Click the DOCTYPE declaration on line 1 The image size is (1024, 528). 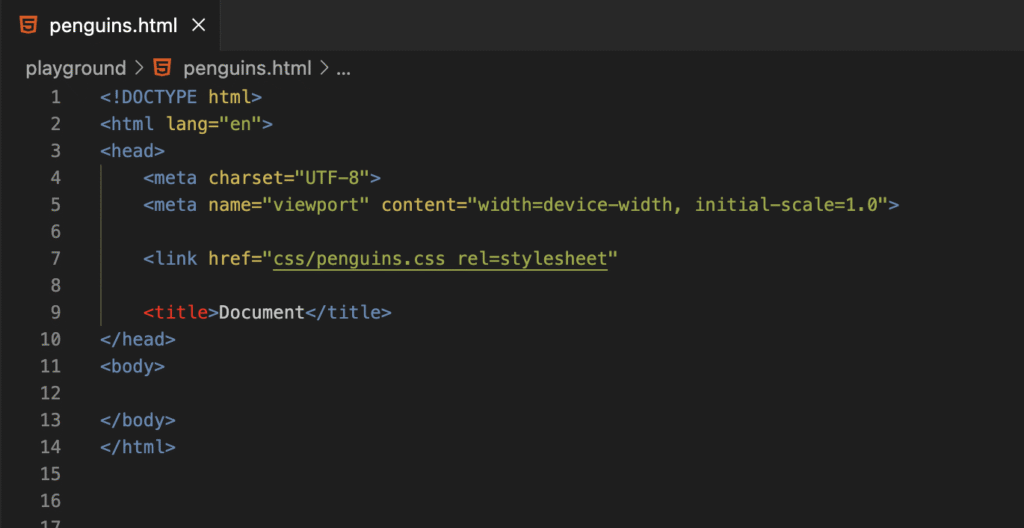180,97
